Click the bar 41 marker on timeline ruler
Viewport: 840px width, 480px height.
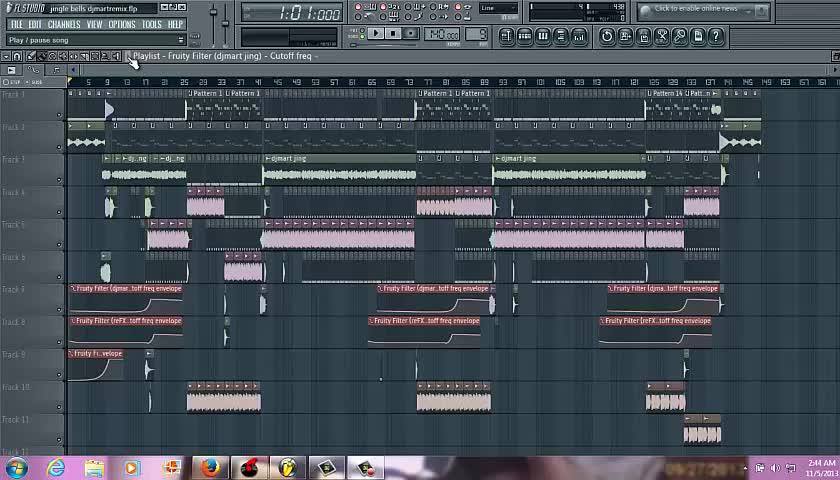tap(259, 82)
